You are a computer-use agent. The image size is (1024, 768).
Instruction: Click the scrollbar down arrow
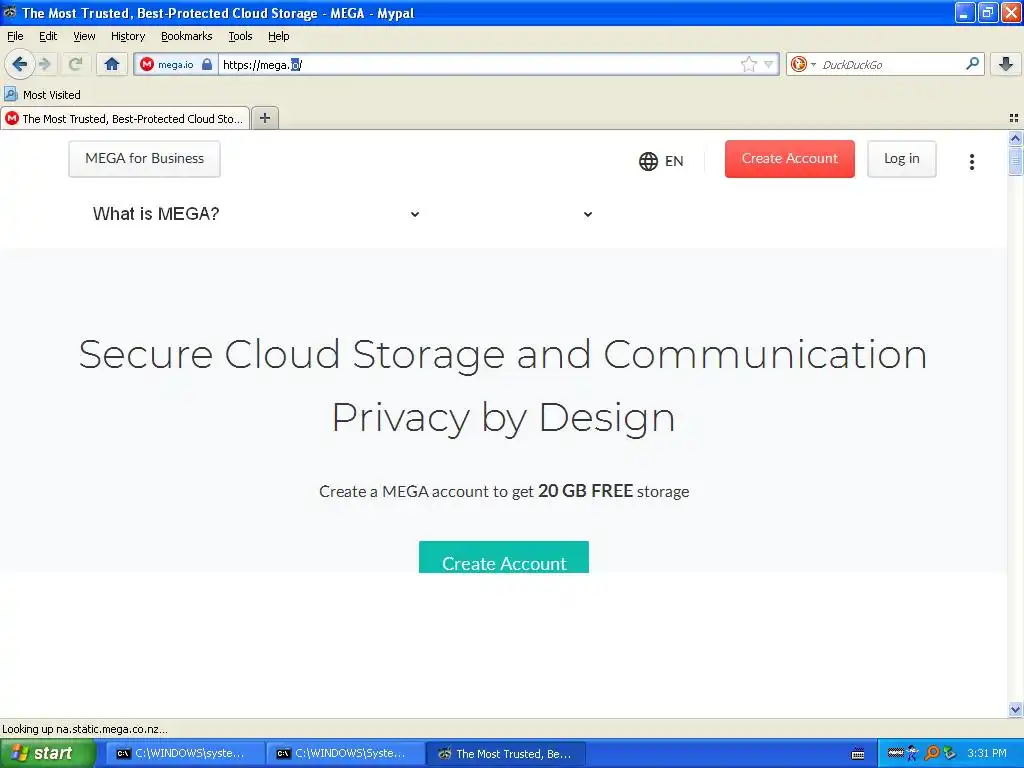1015,709
